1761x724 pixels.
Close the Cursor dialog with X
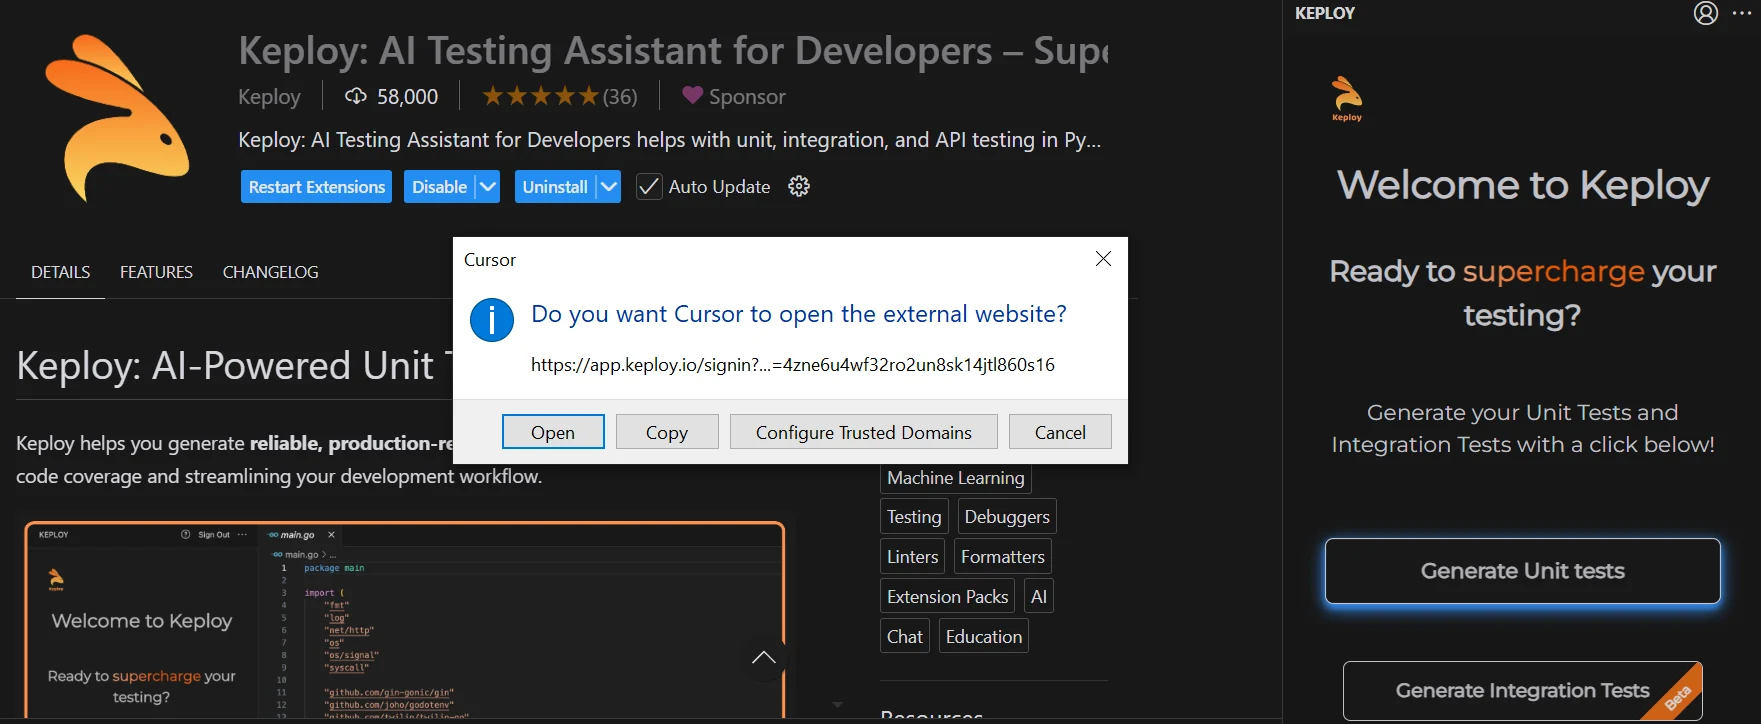pyautogui.click(x=1103, y=259)
